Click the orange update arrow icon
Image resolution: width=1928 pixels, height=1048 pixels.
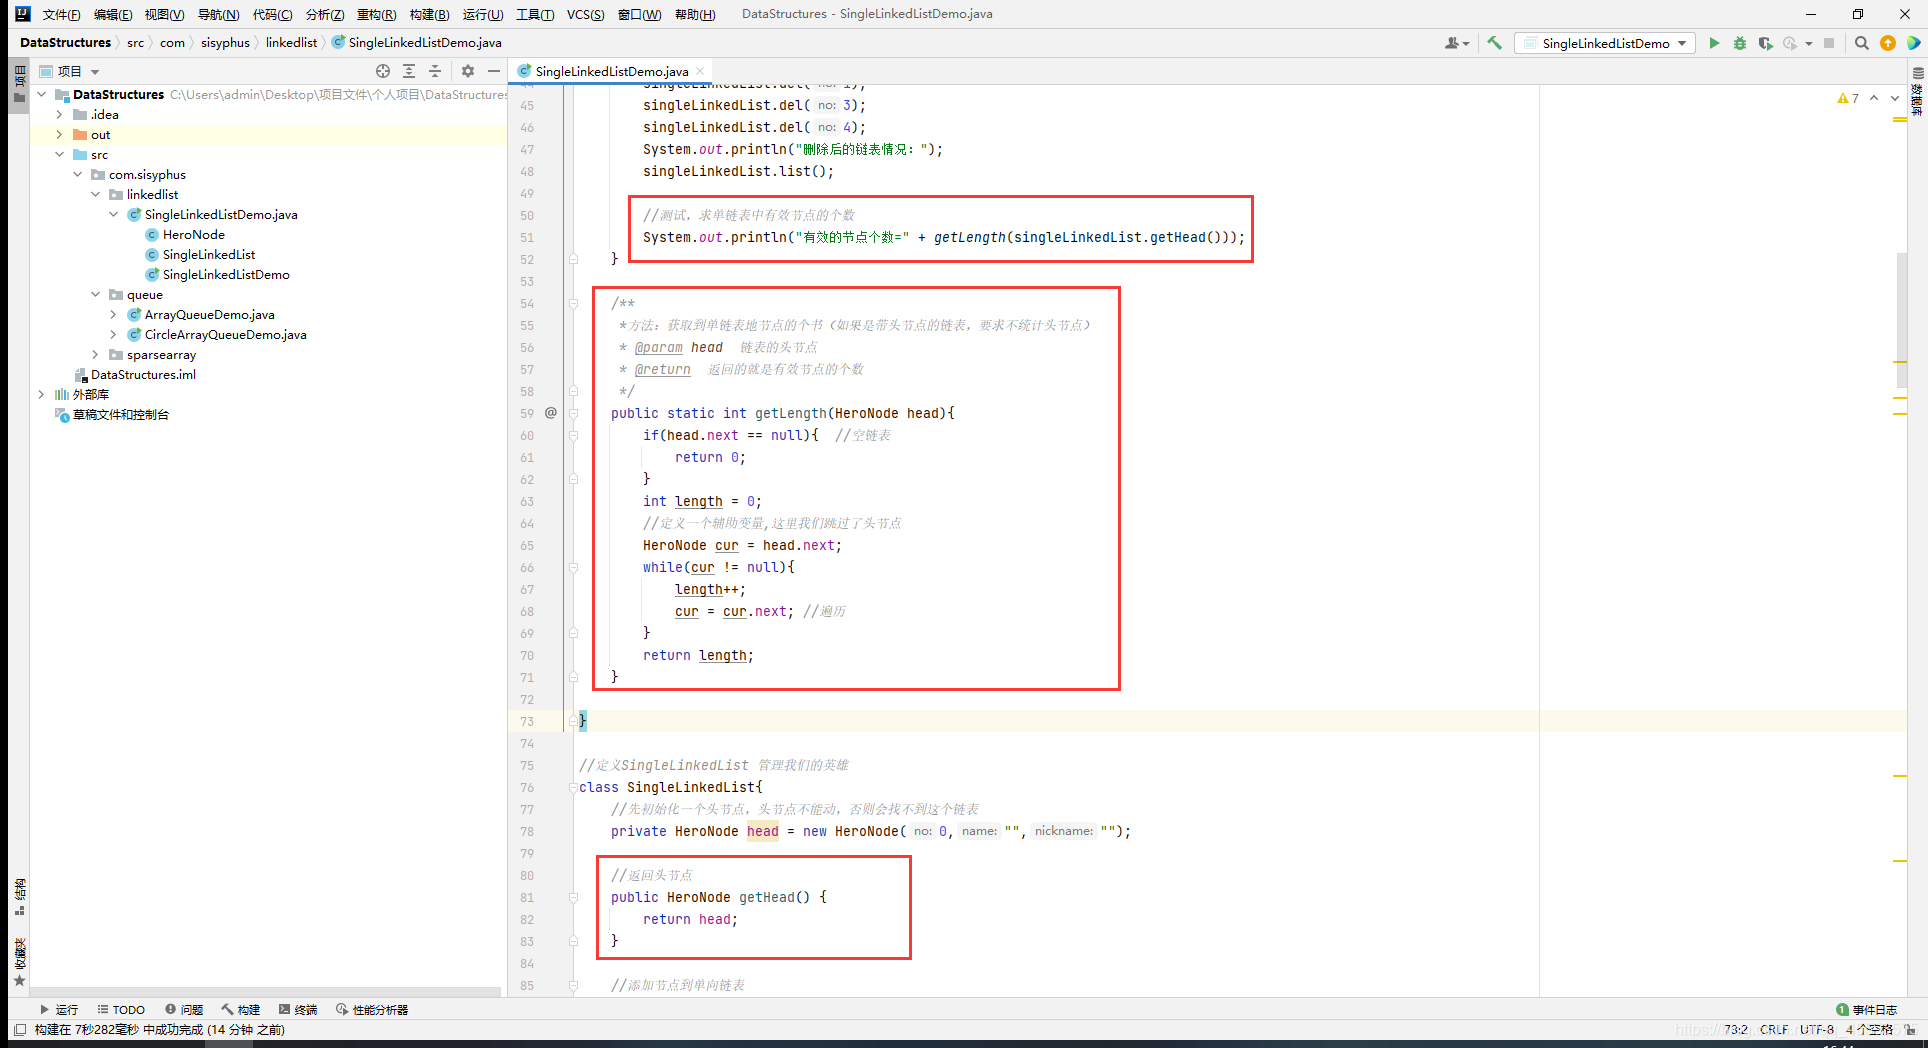coord(1887,43)
